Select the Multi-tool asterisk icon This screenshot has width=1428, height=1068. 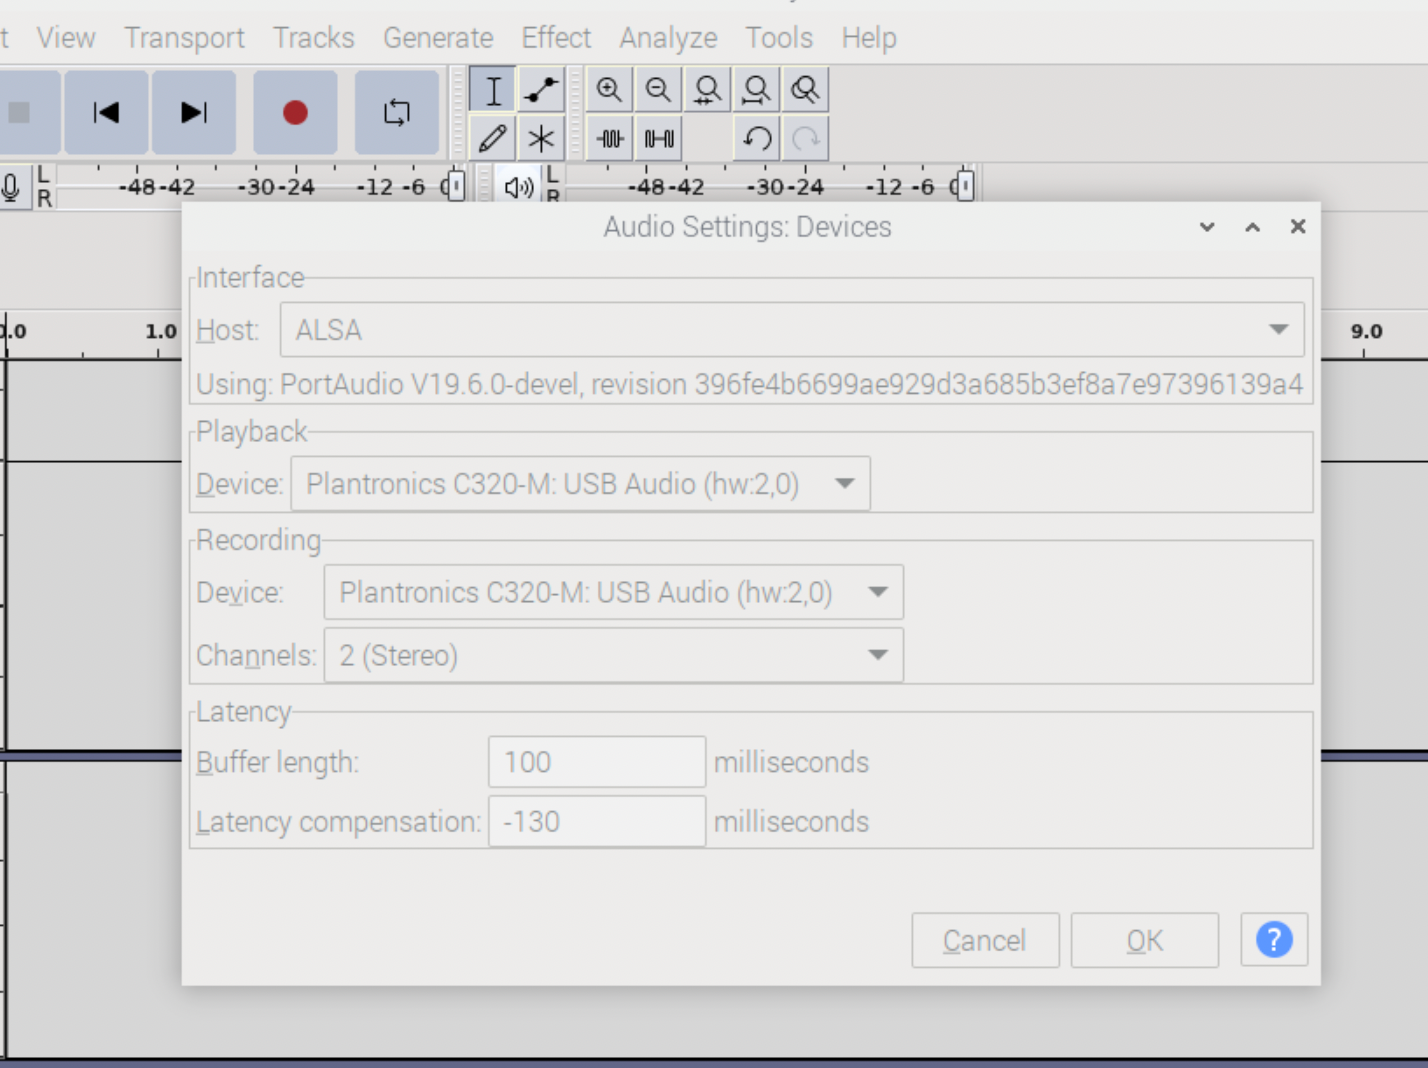click(541, 138)
